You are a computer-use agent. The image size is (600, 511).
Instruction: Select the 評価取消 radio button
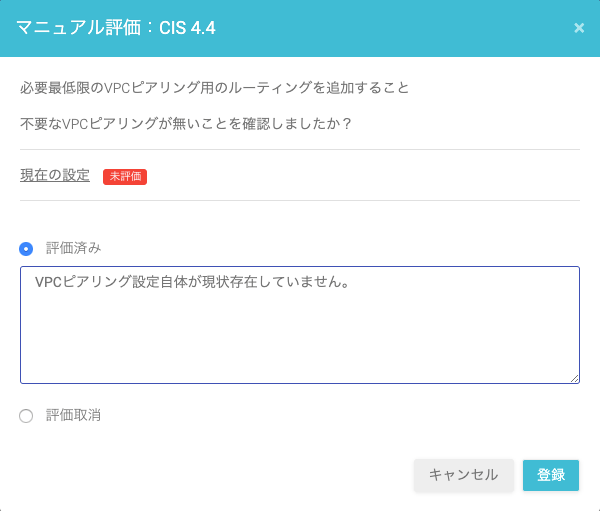point(26,416)
